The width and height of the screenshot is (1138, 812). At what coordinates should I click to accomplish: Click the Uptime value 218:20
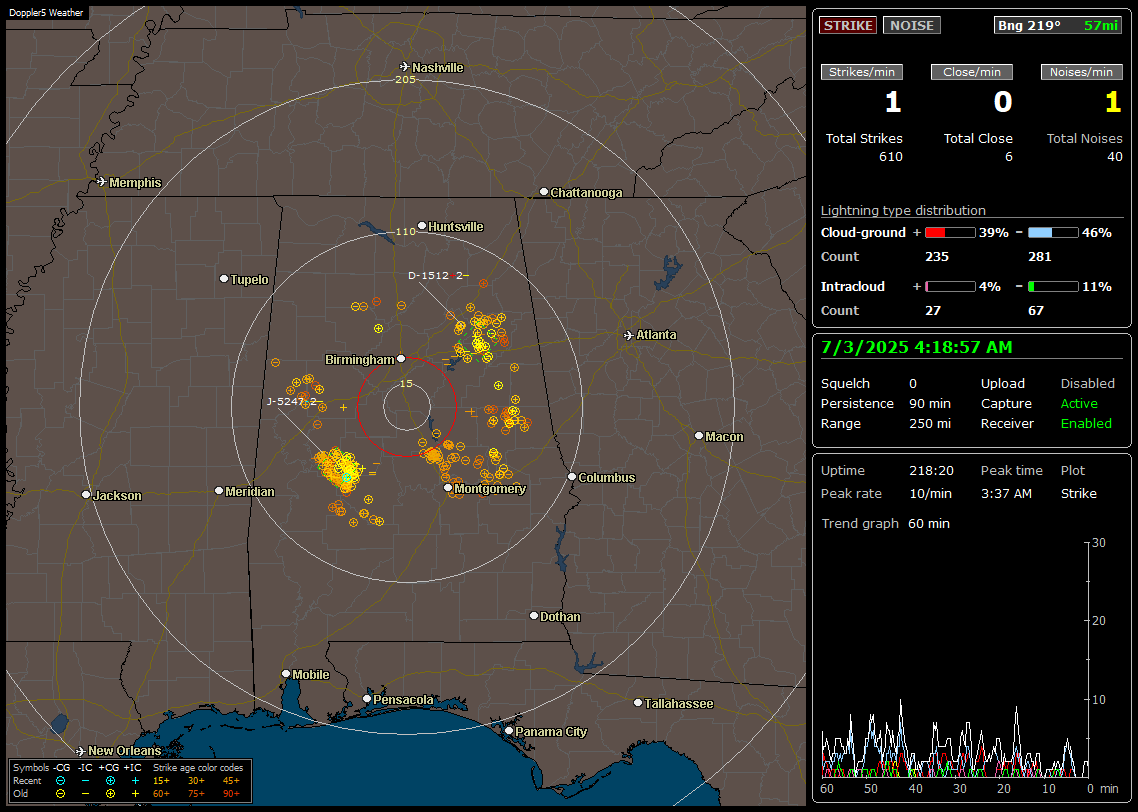coord(931,470)
